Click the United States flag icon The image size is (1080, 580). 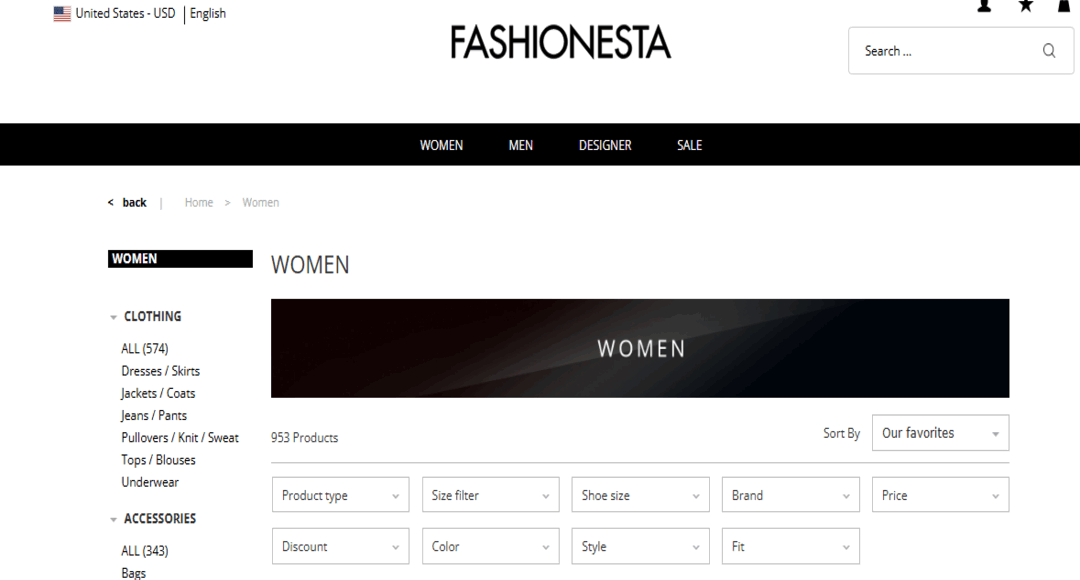click(x=62, y=13)
